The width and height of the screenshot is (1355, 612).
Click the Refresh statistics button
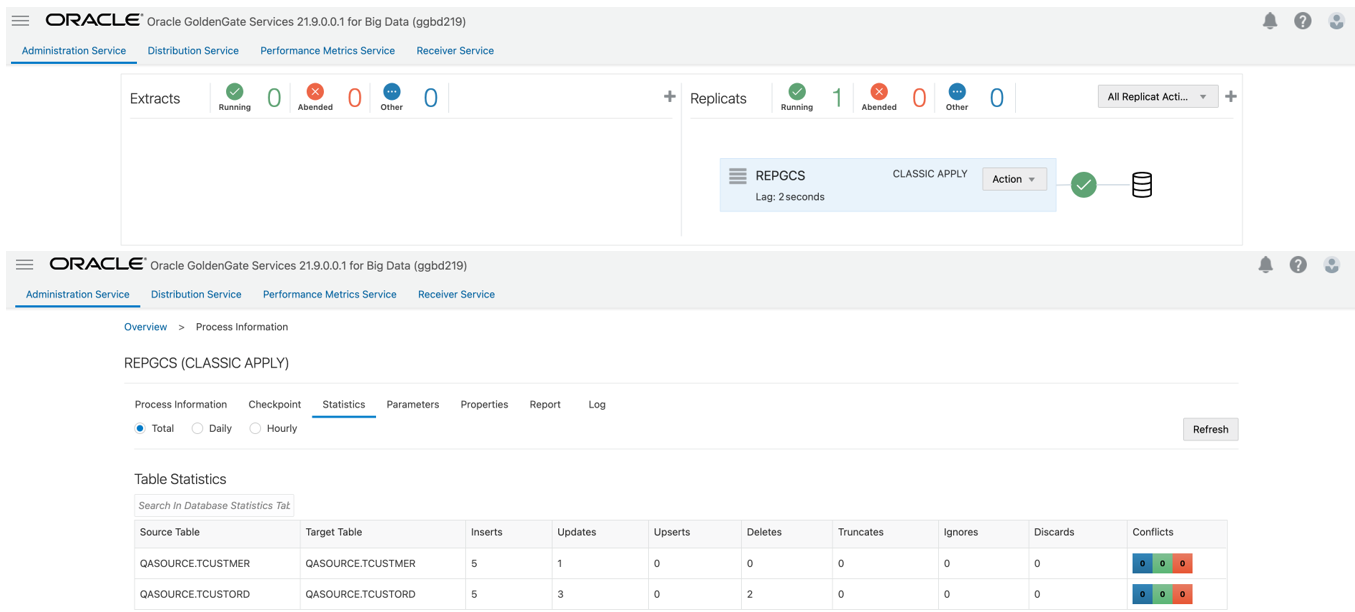click(1210, 429)
